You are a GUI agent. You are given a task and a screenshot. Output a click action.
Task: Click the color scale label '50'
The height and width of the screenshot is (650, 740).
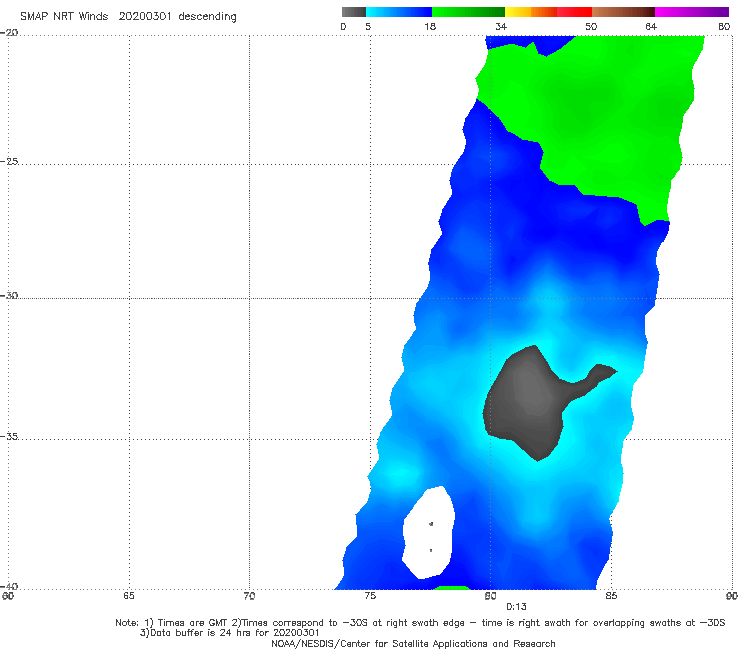591,26
